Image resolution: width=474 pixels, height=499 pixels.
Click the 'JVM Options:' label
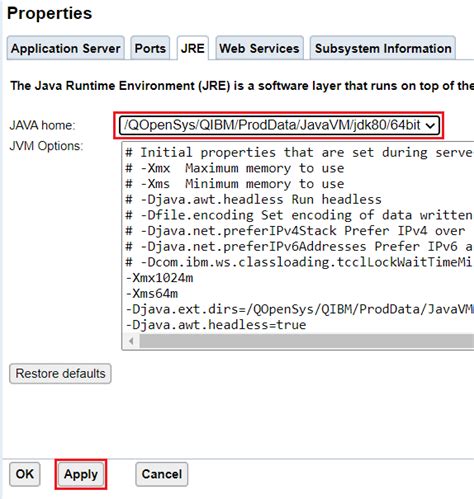(x=46, y=146)
